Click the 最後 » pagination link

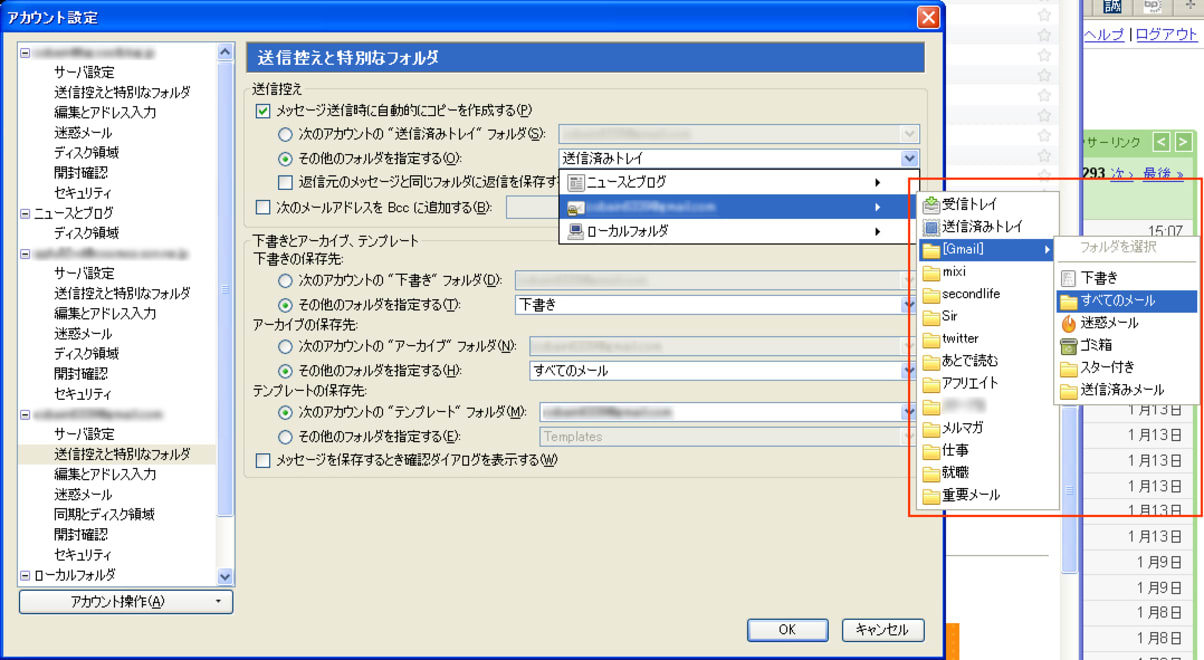[x=1164, y=173]
